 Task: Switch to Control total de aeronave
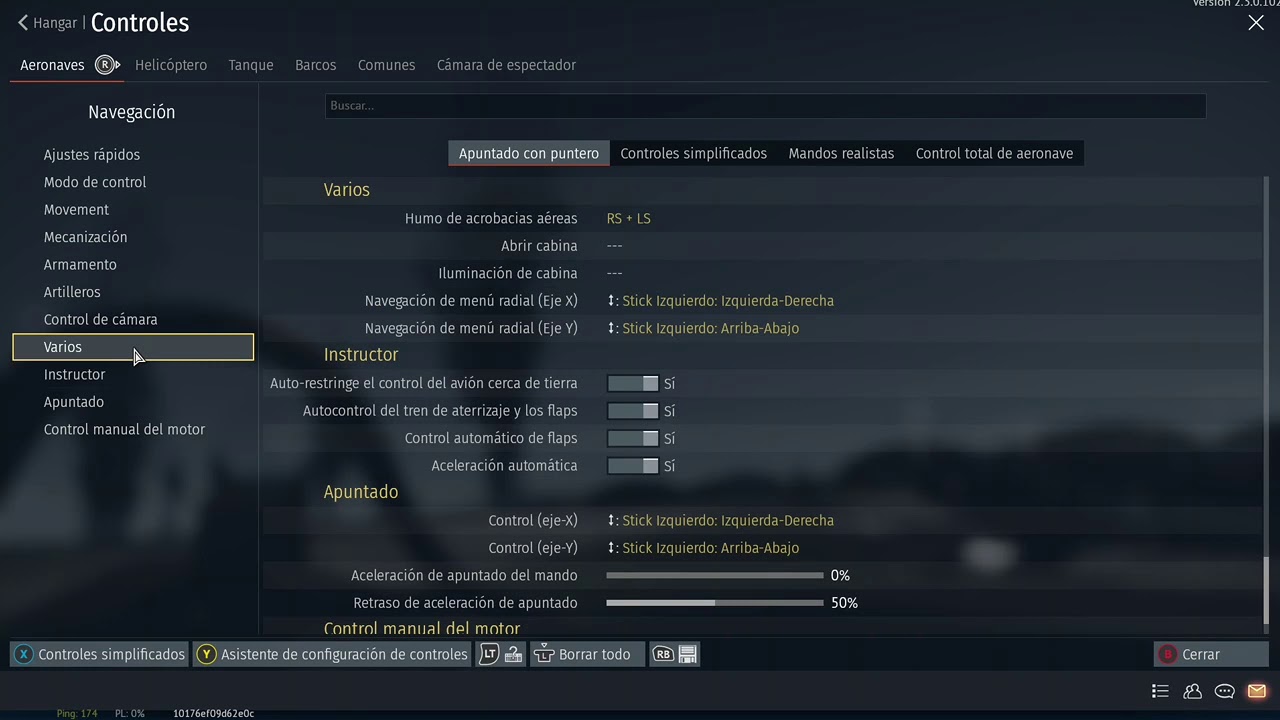(994, 153)
